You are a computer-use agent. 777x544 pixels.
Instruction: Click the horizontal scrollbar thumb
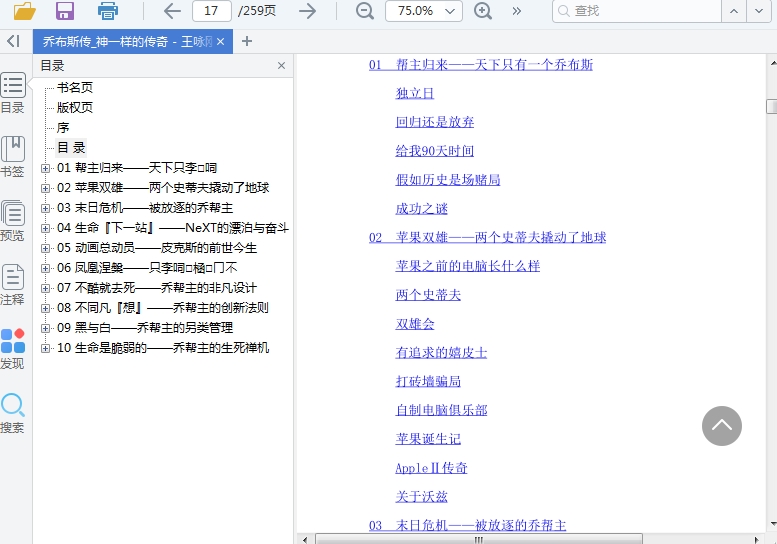coord(479,539)
